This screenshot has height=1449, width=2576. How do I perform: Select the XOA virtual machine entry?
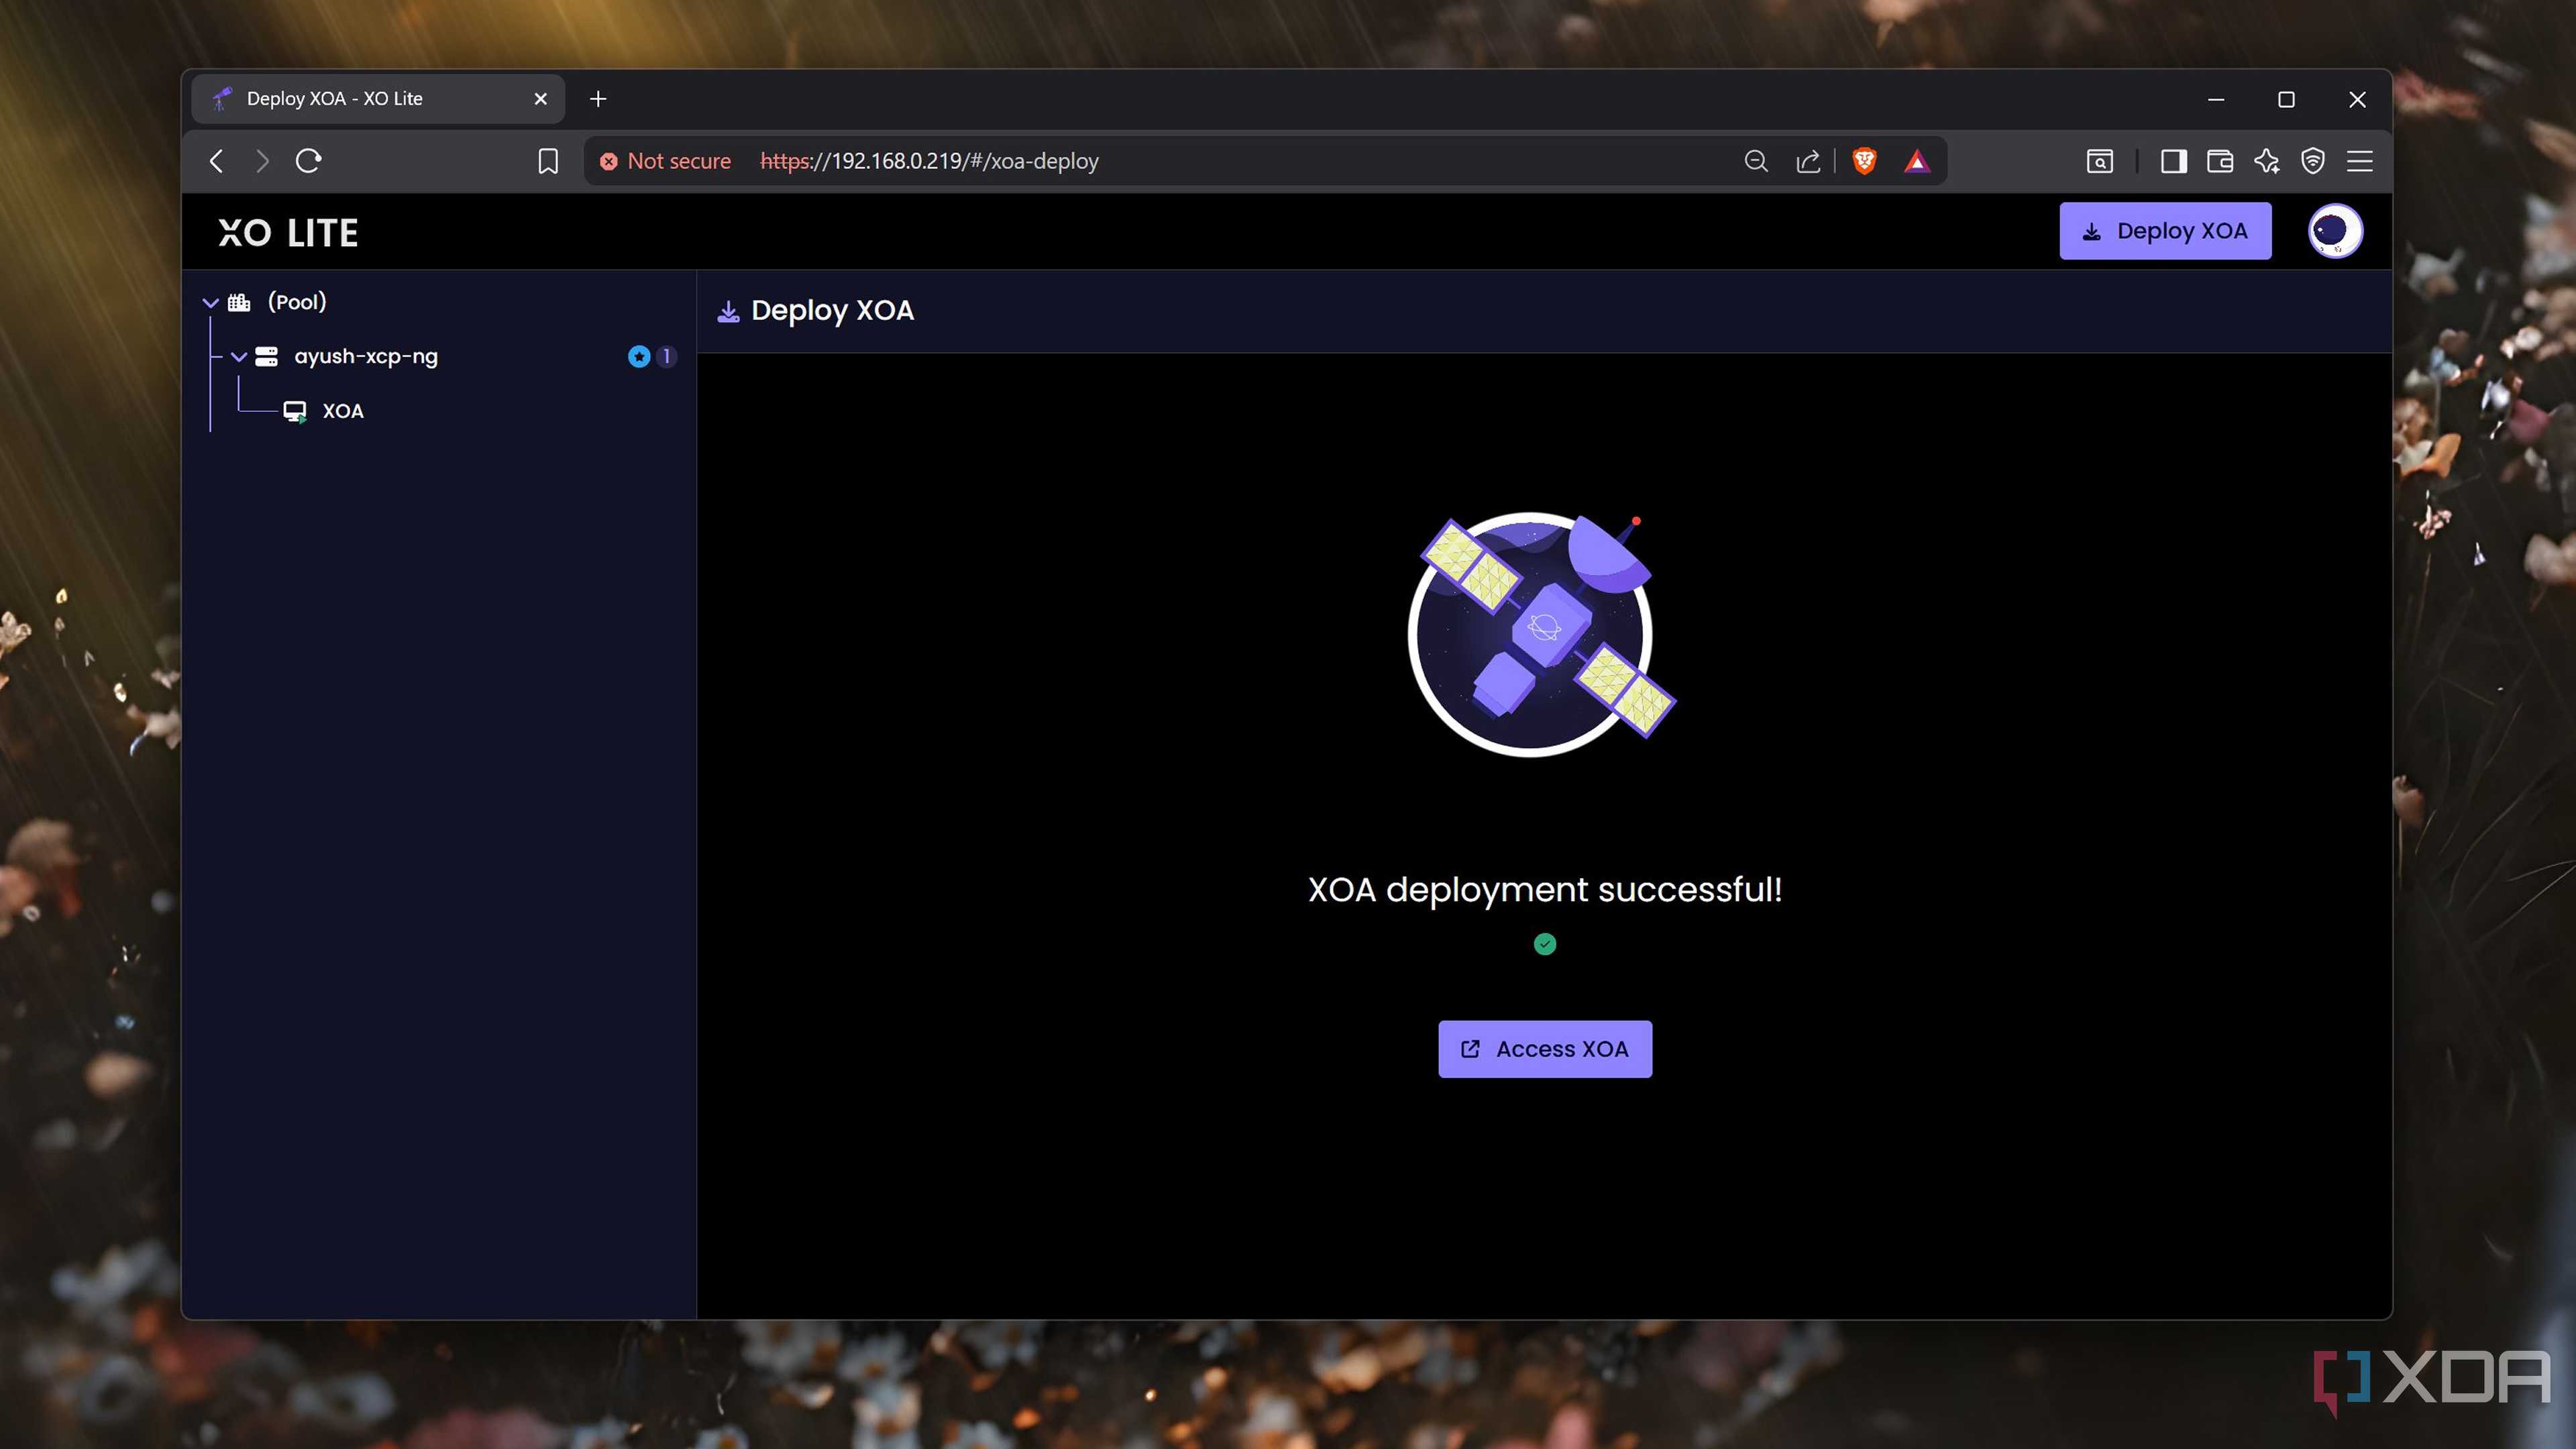tap(343, 411)
